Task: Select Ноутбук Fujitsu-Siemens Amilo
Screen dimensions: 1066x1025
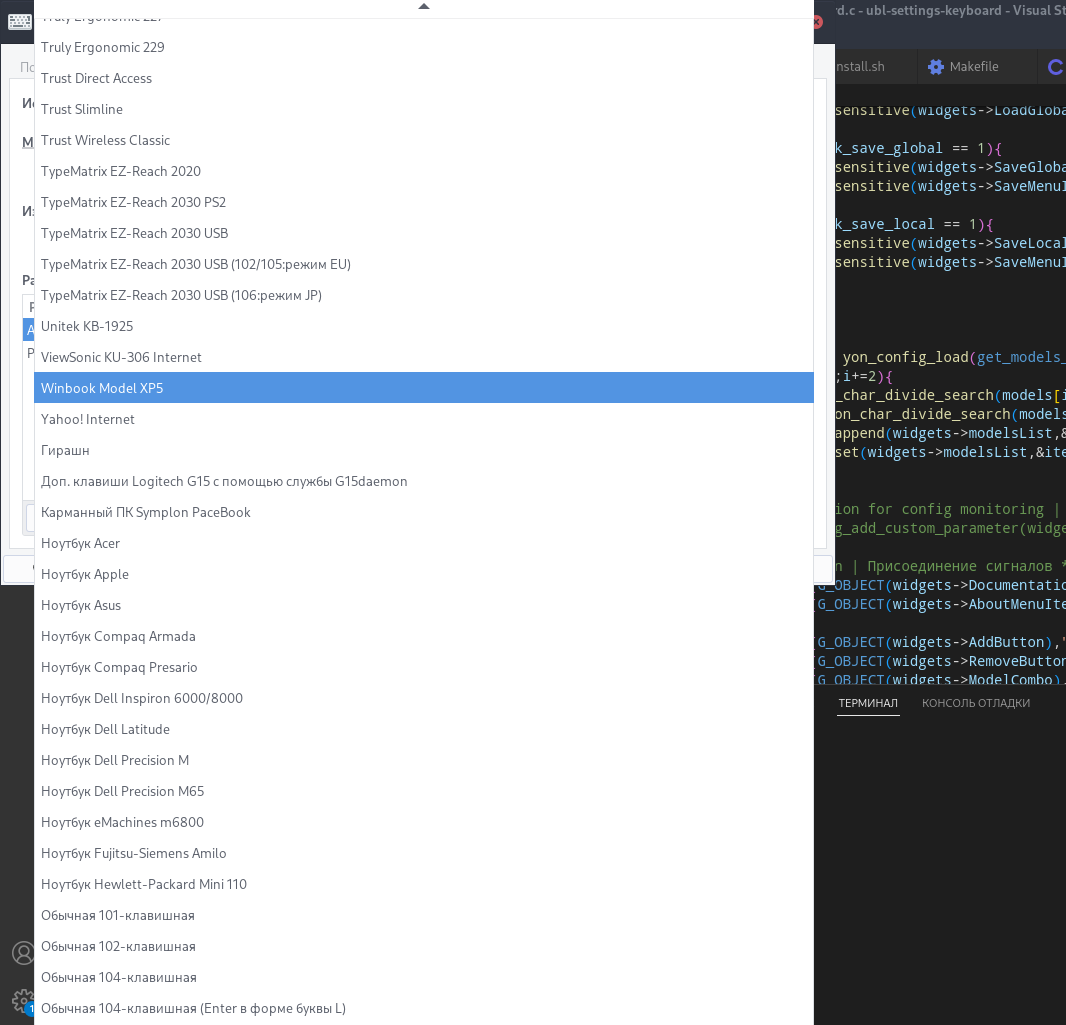Action: click(424, 854)
